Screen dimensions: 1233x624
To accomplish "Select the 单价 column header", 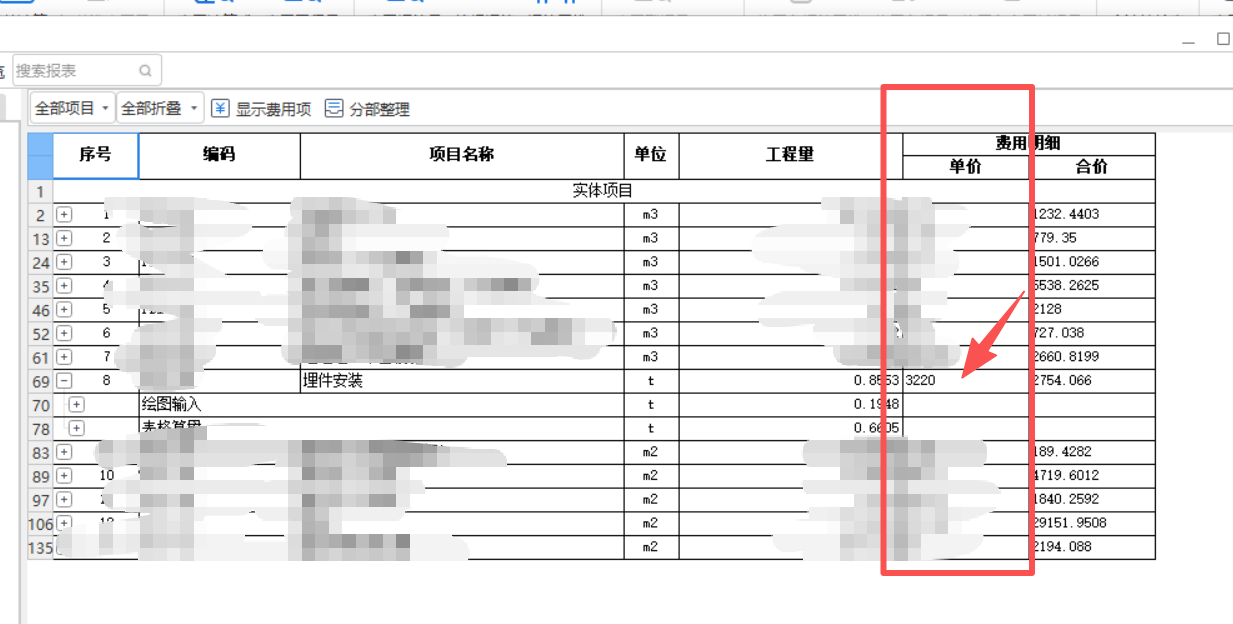I will 965,167.
